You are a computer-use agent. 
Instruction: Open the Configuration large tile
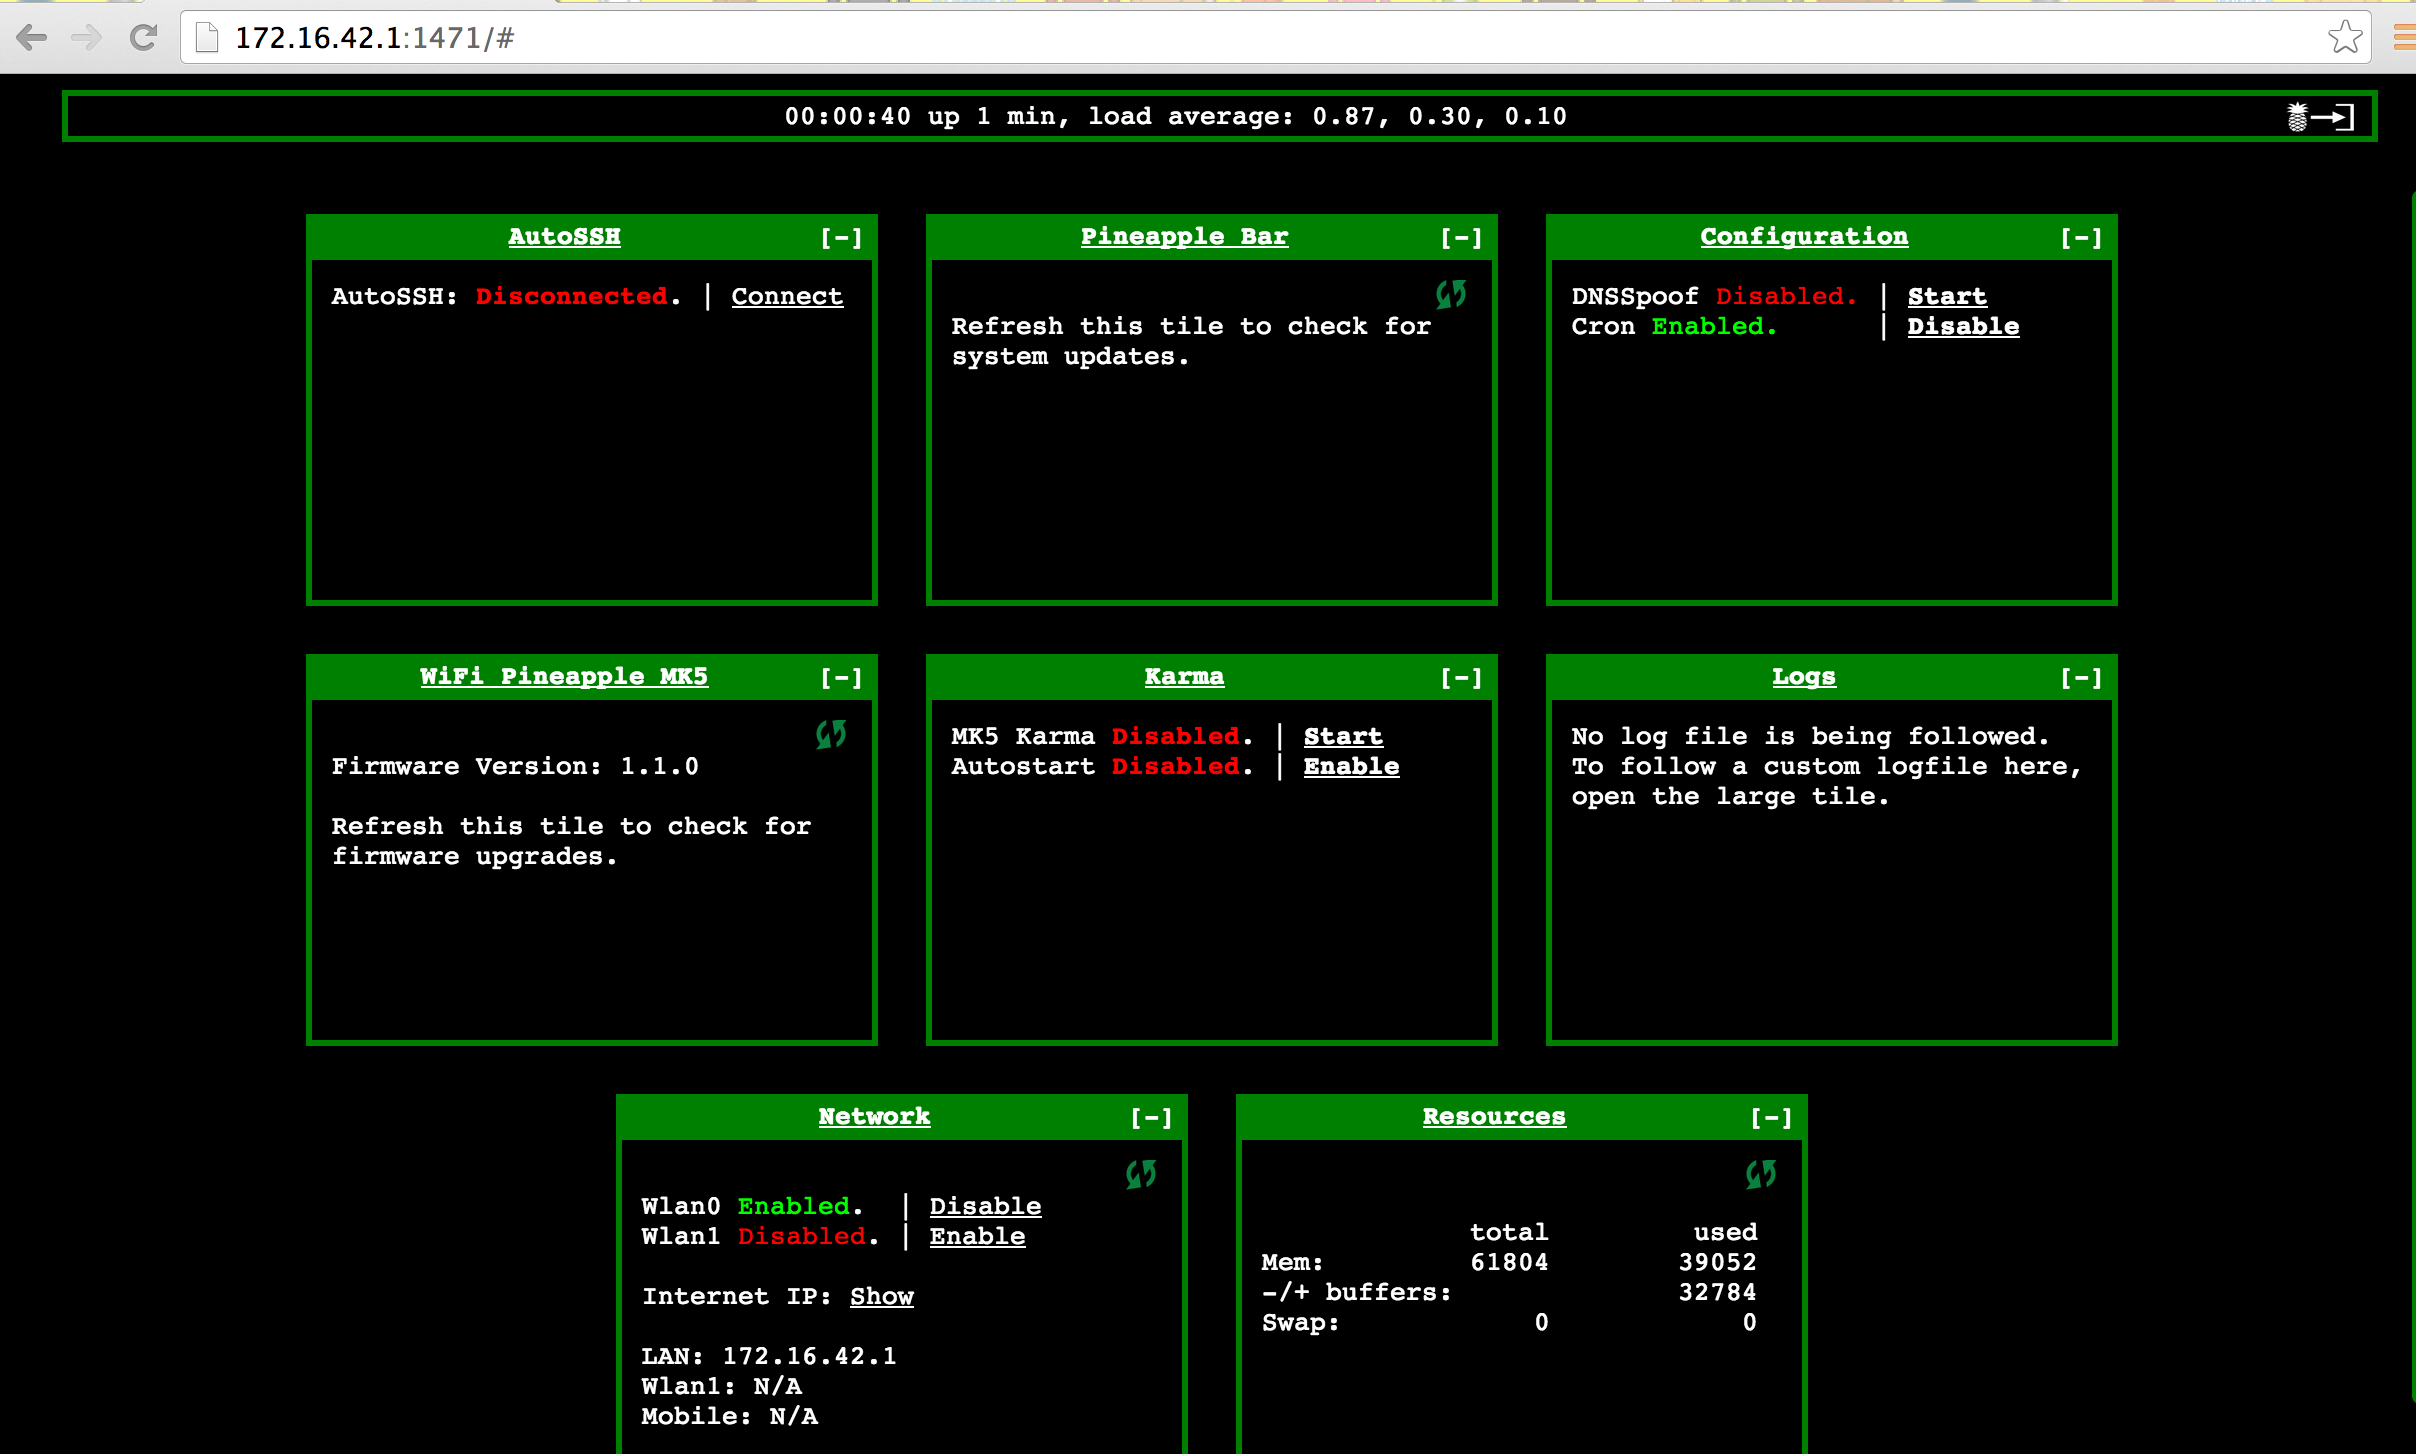(1803, 236)
